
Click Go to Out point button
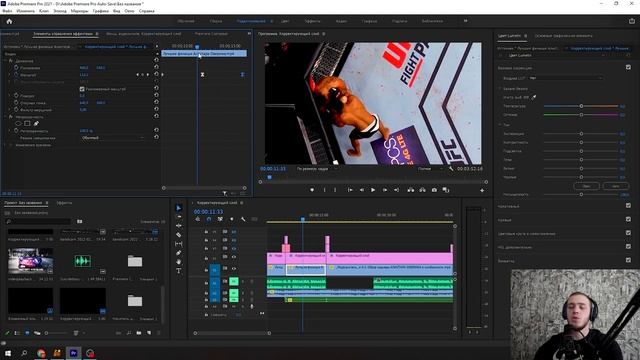(x=396, y=190)
